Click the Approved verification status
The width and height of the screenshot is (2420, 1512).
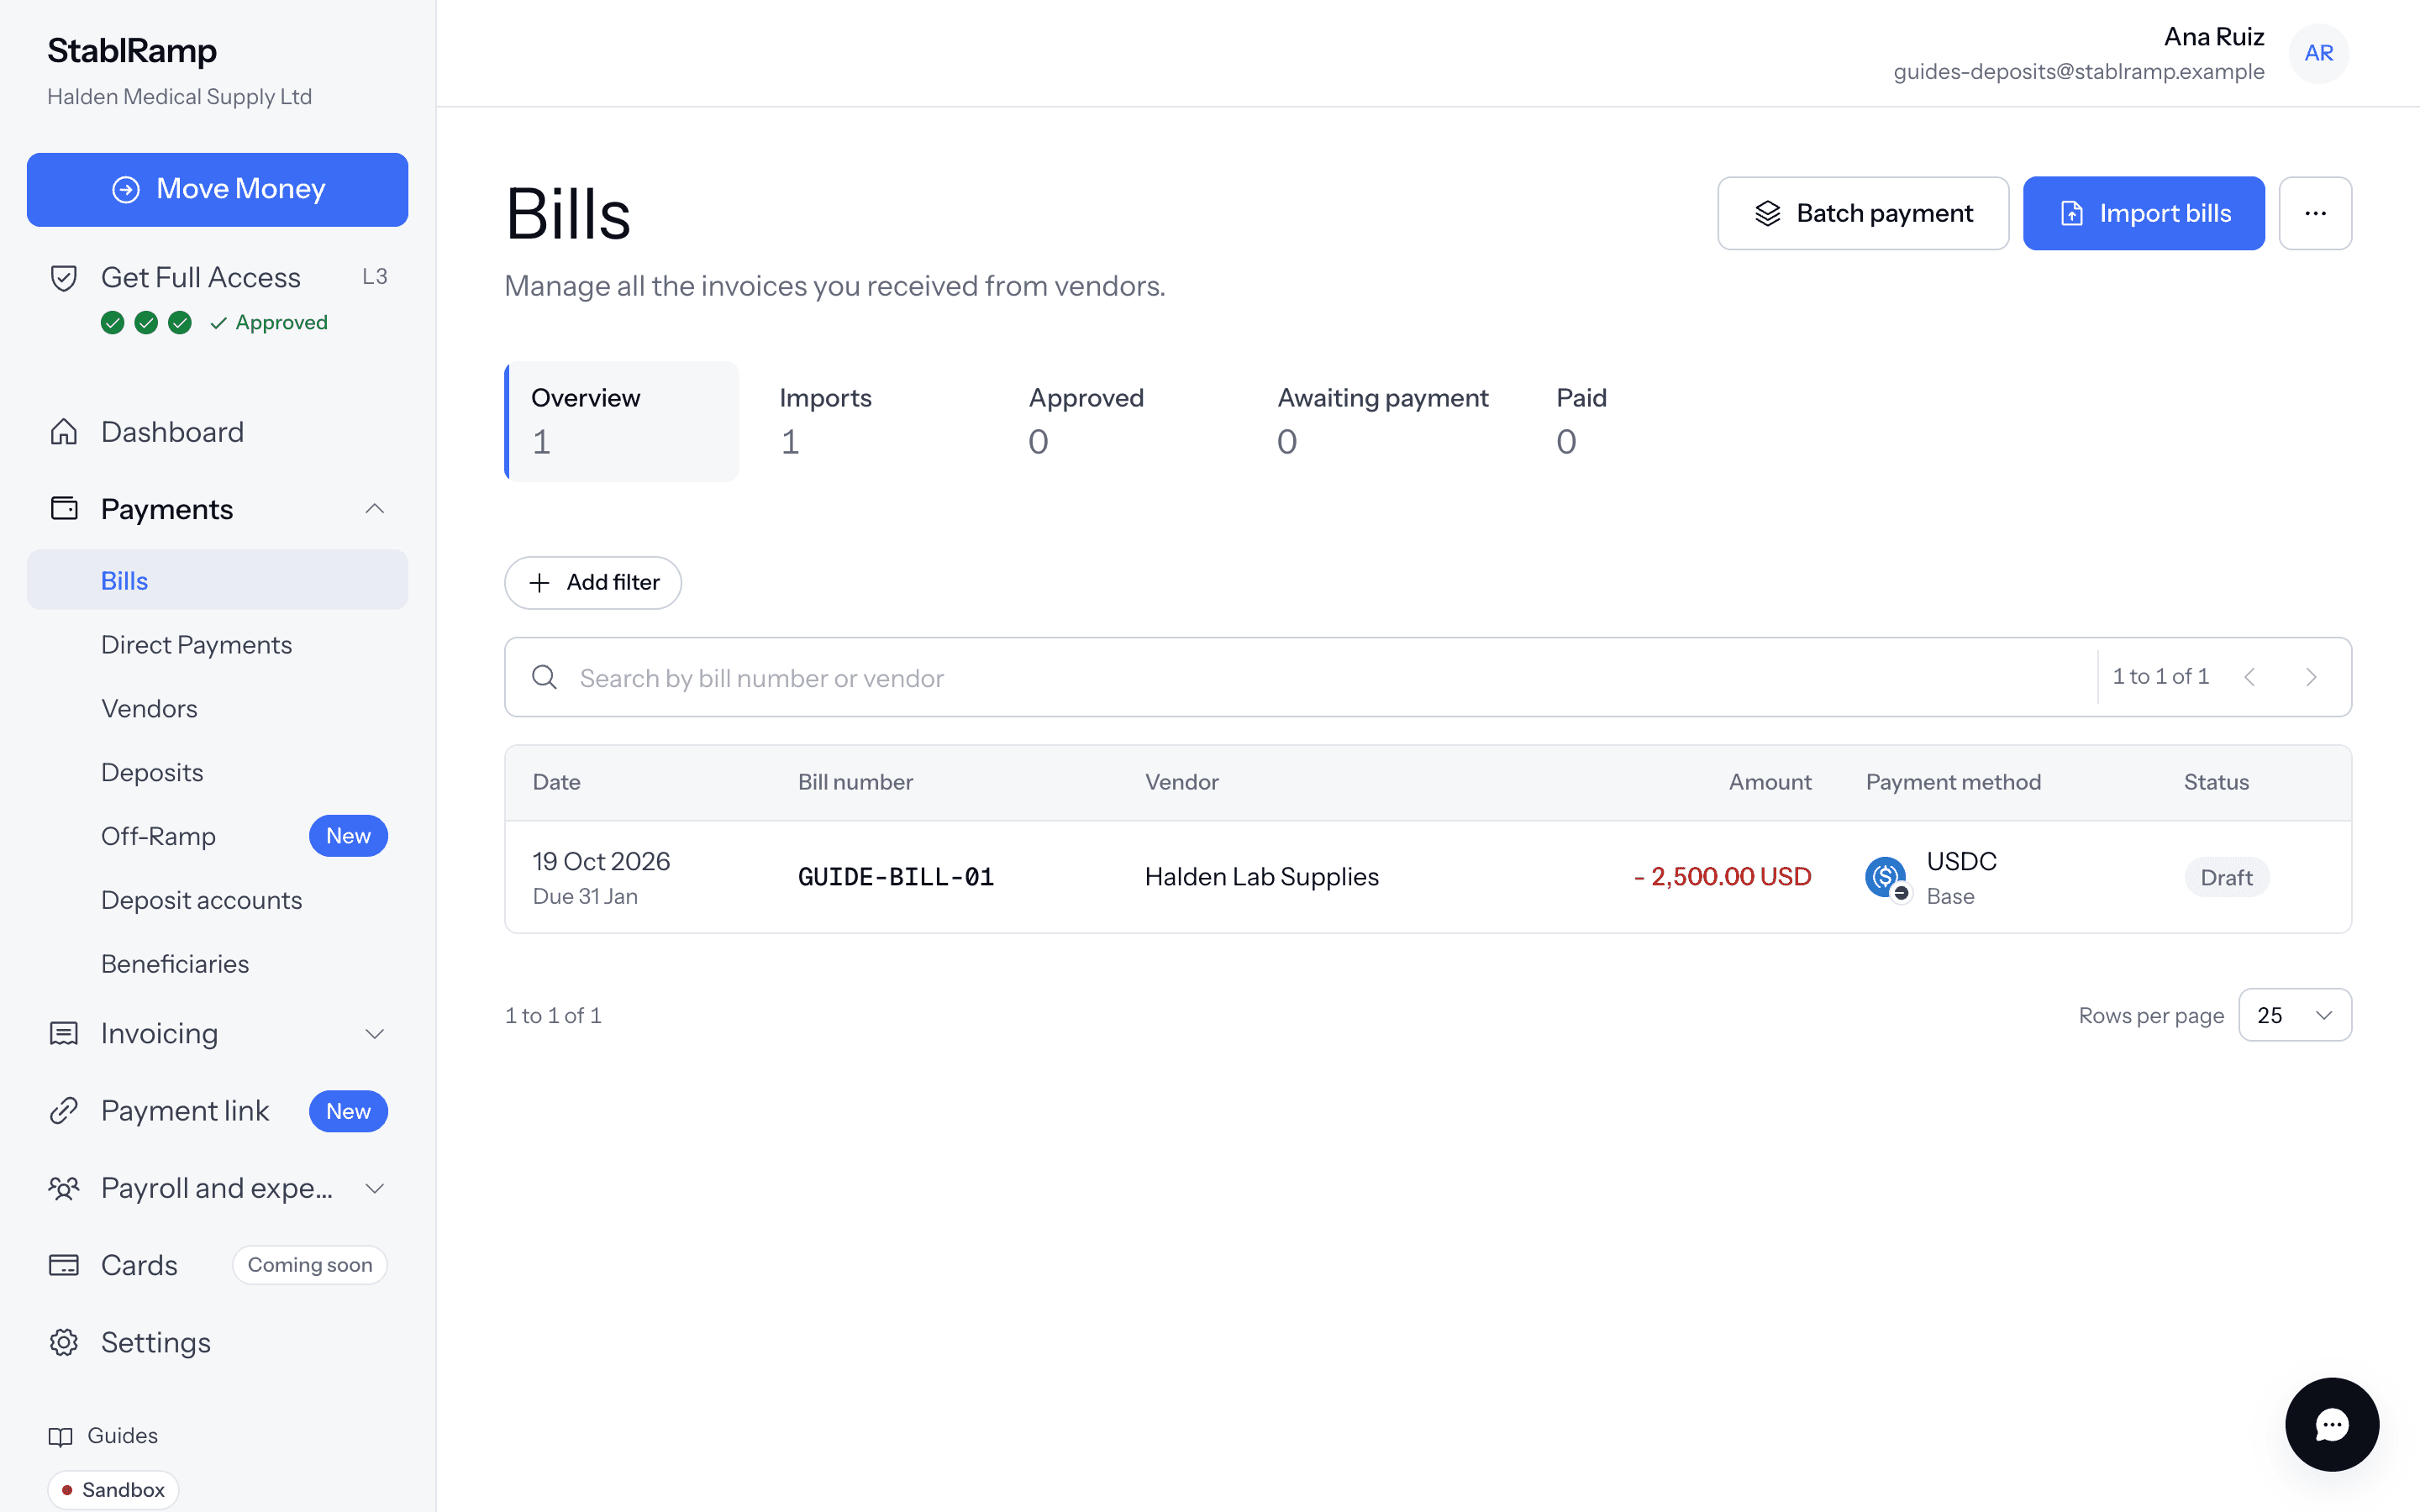[269, 322]
